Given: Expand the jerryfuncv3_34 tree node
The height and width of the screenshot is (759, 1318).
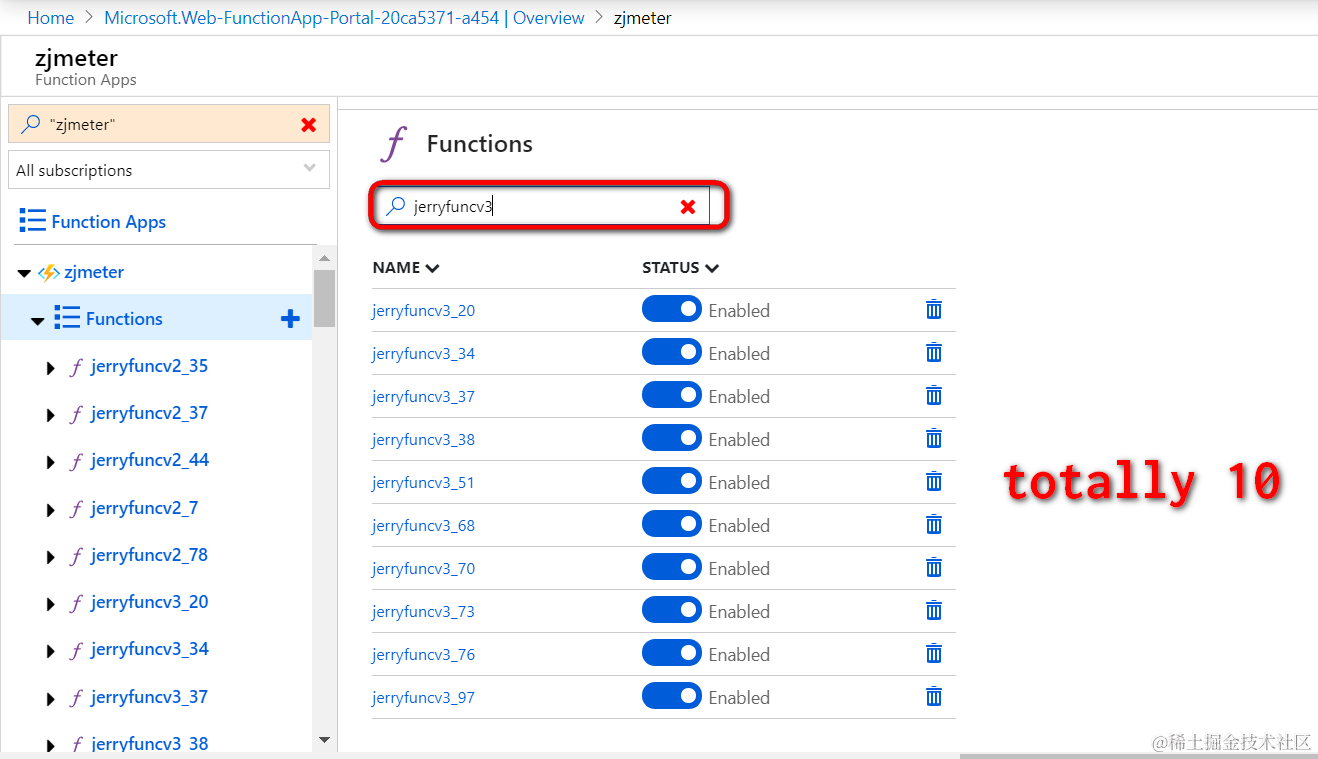Looking at the screenshot, I should (51, 651).
